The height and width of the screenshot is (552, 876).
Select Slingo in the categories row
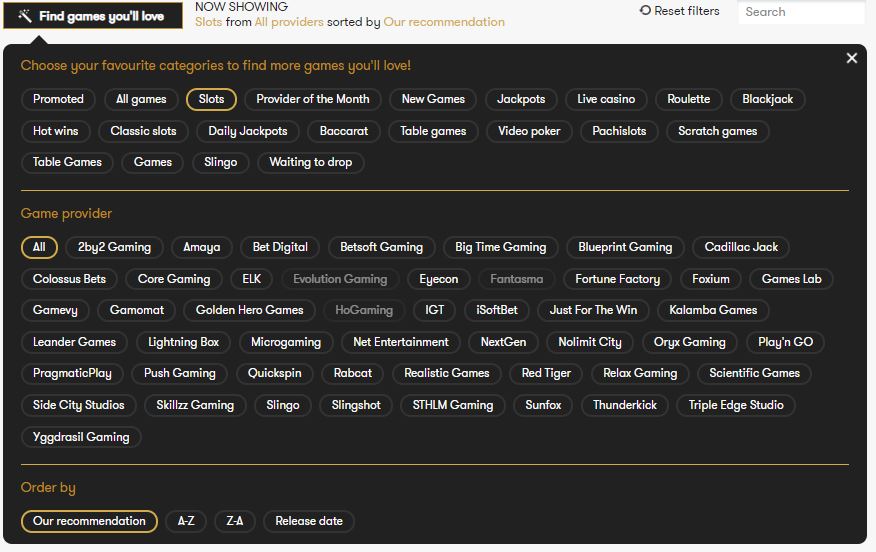pyautogui.click(x=221, y=162)
